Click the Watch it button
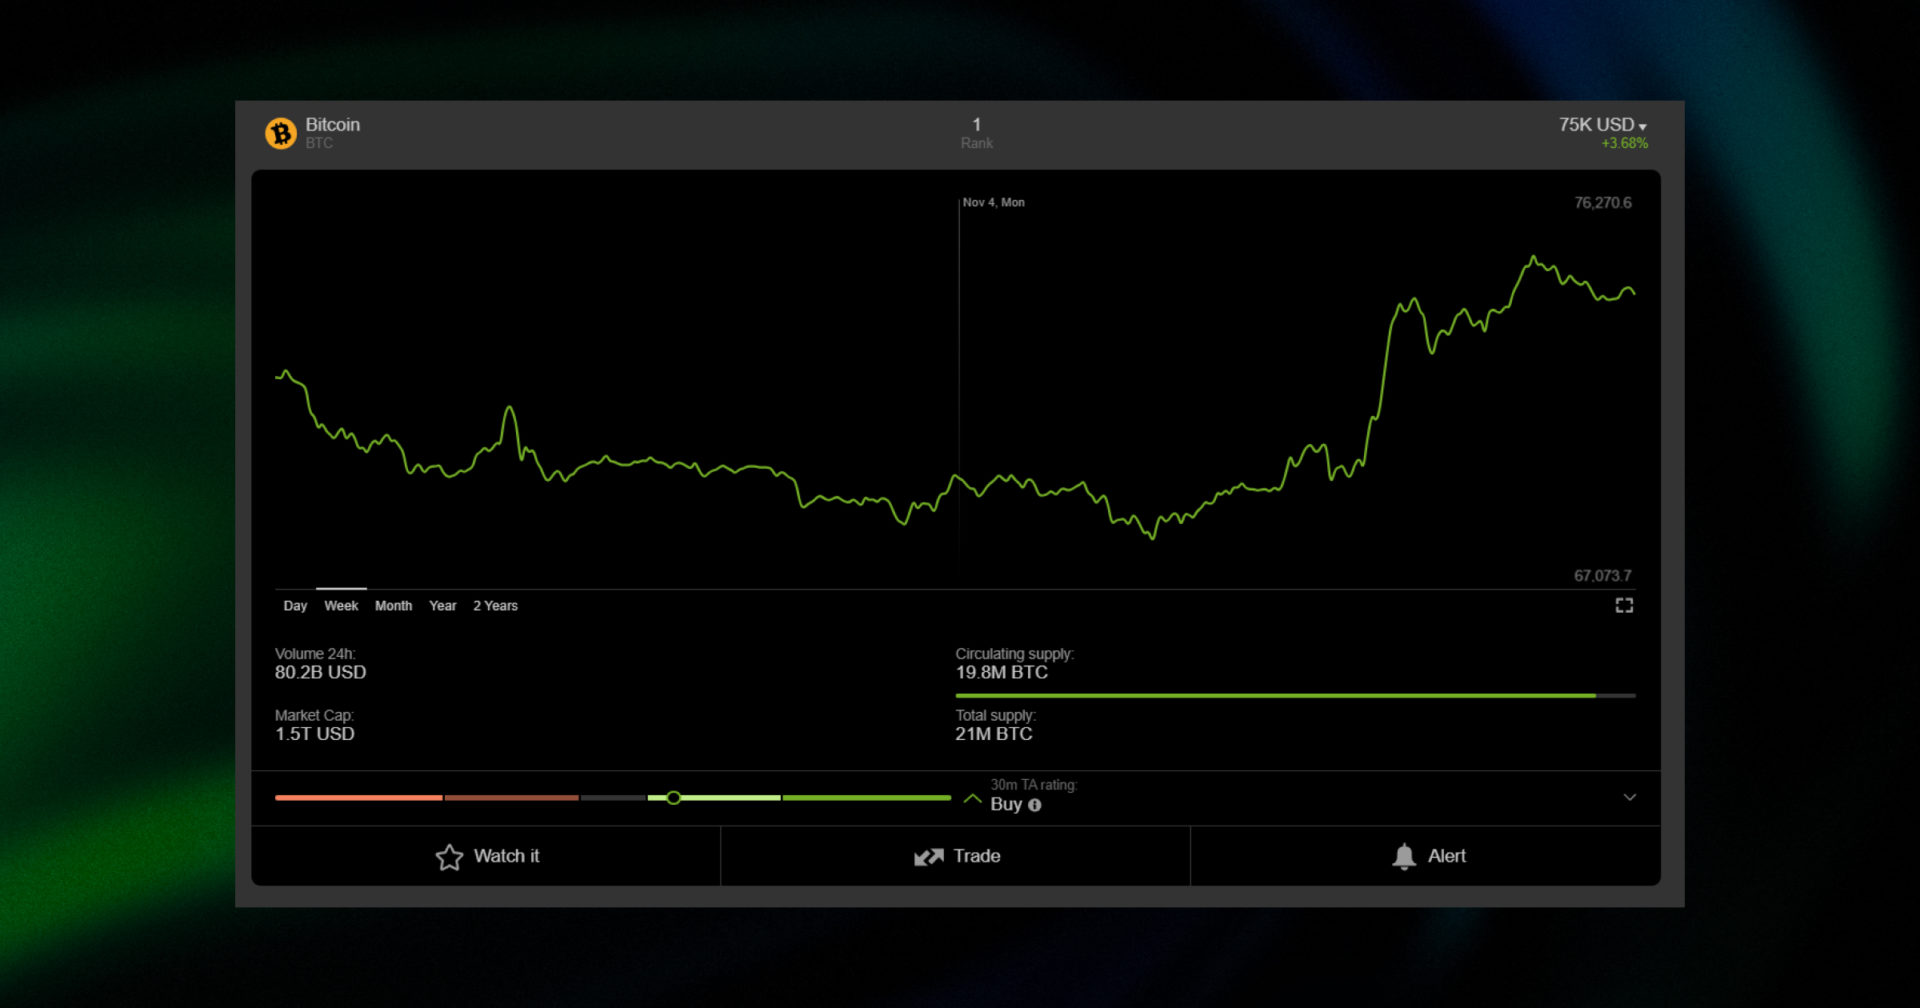This screenshot has height=1008, width=1920. point(506,856)
